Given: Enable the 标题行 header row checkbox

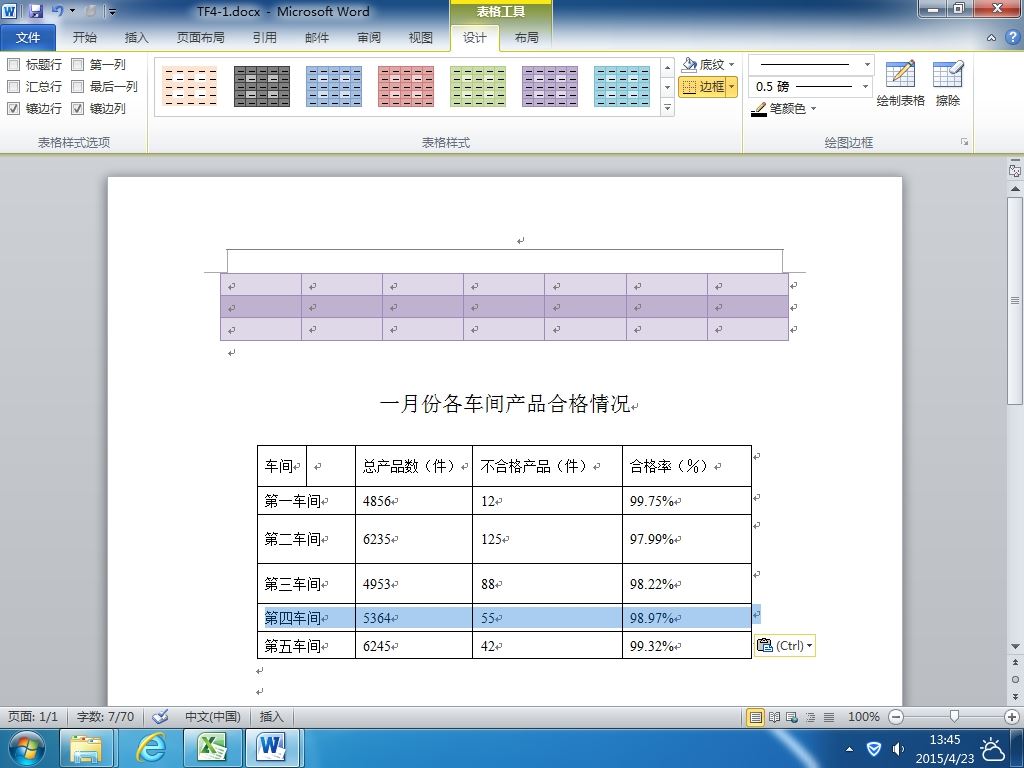Looking at the screenshot, I should [14, 64].
